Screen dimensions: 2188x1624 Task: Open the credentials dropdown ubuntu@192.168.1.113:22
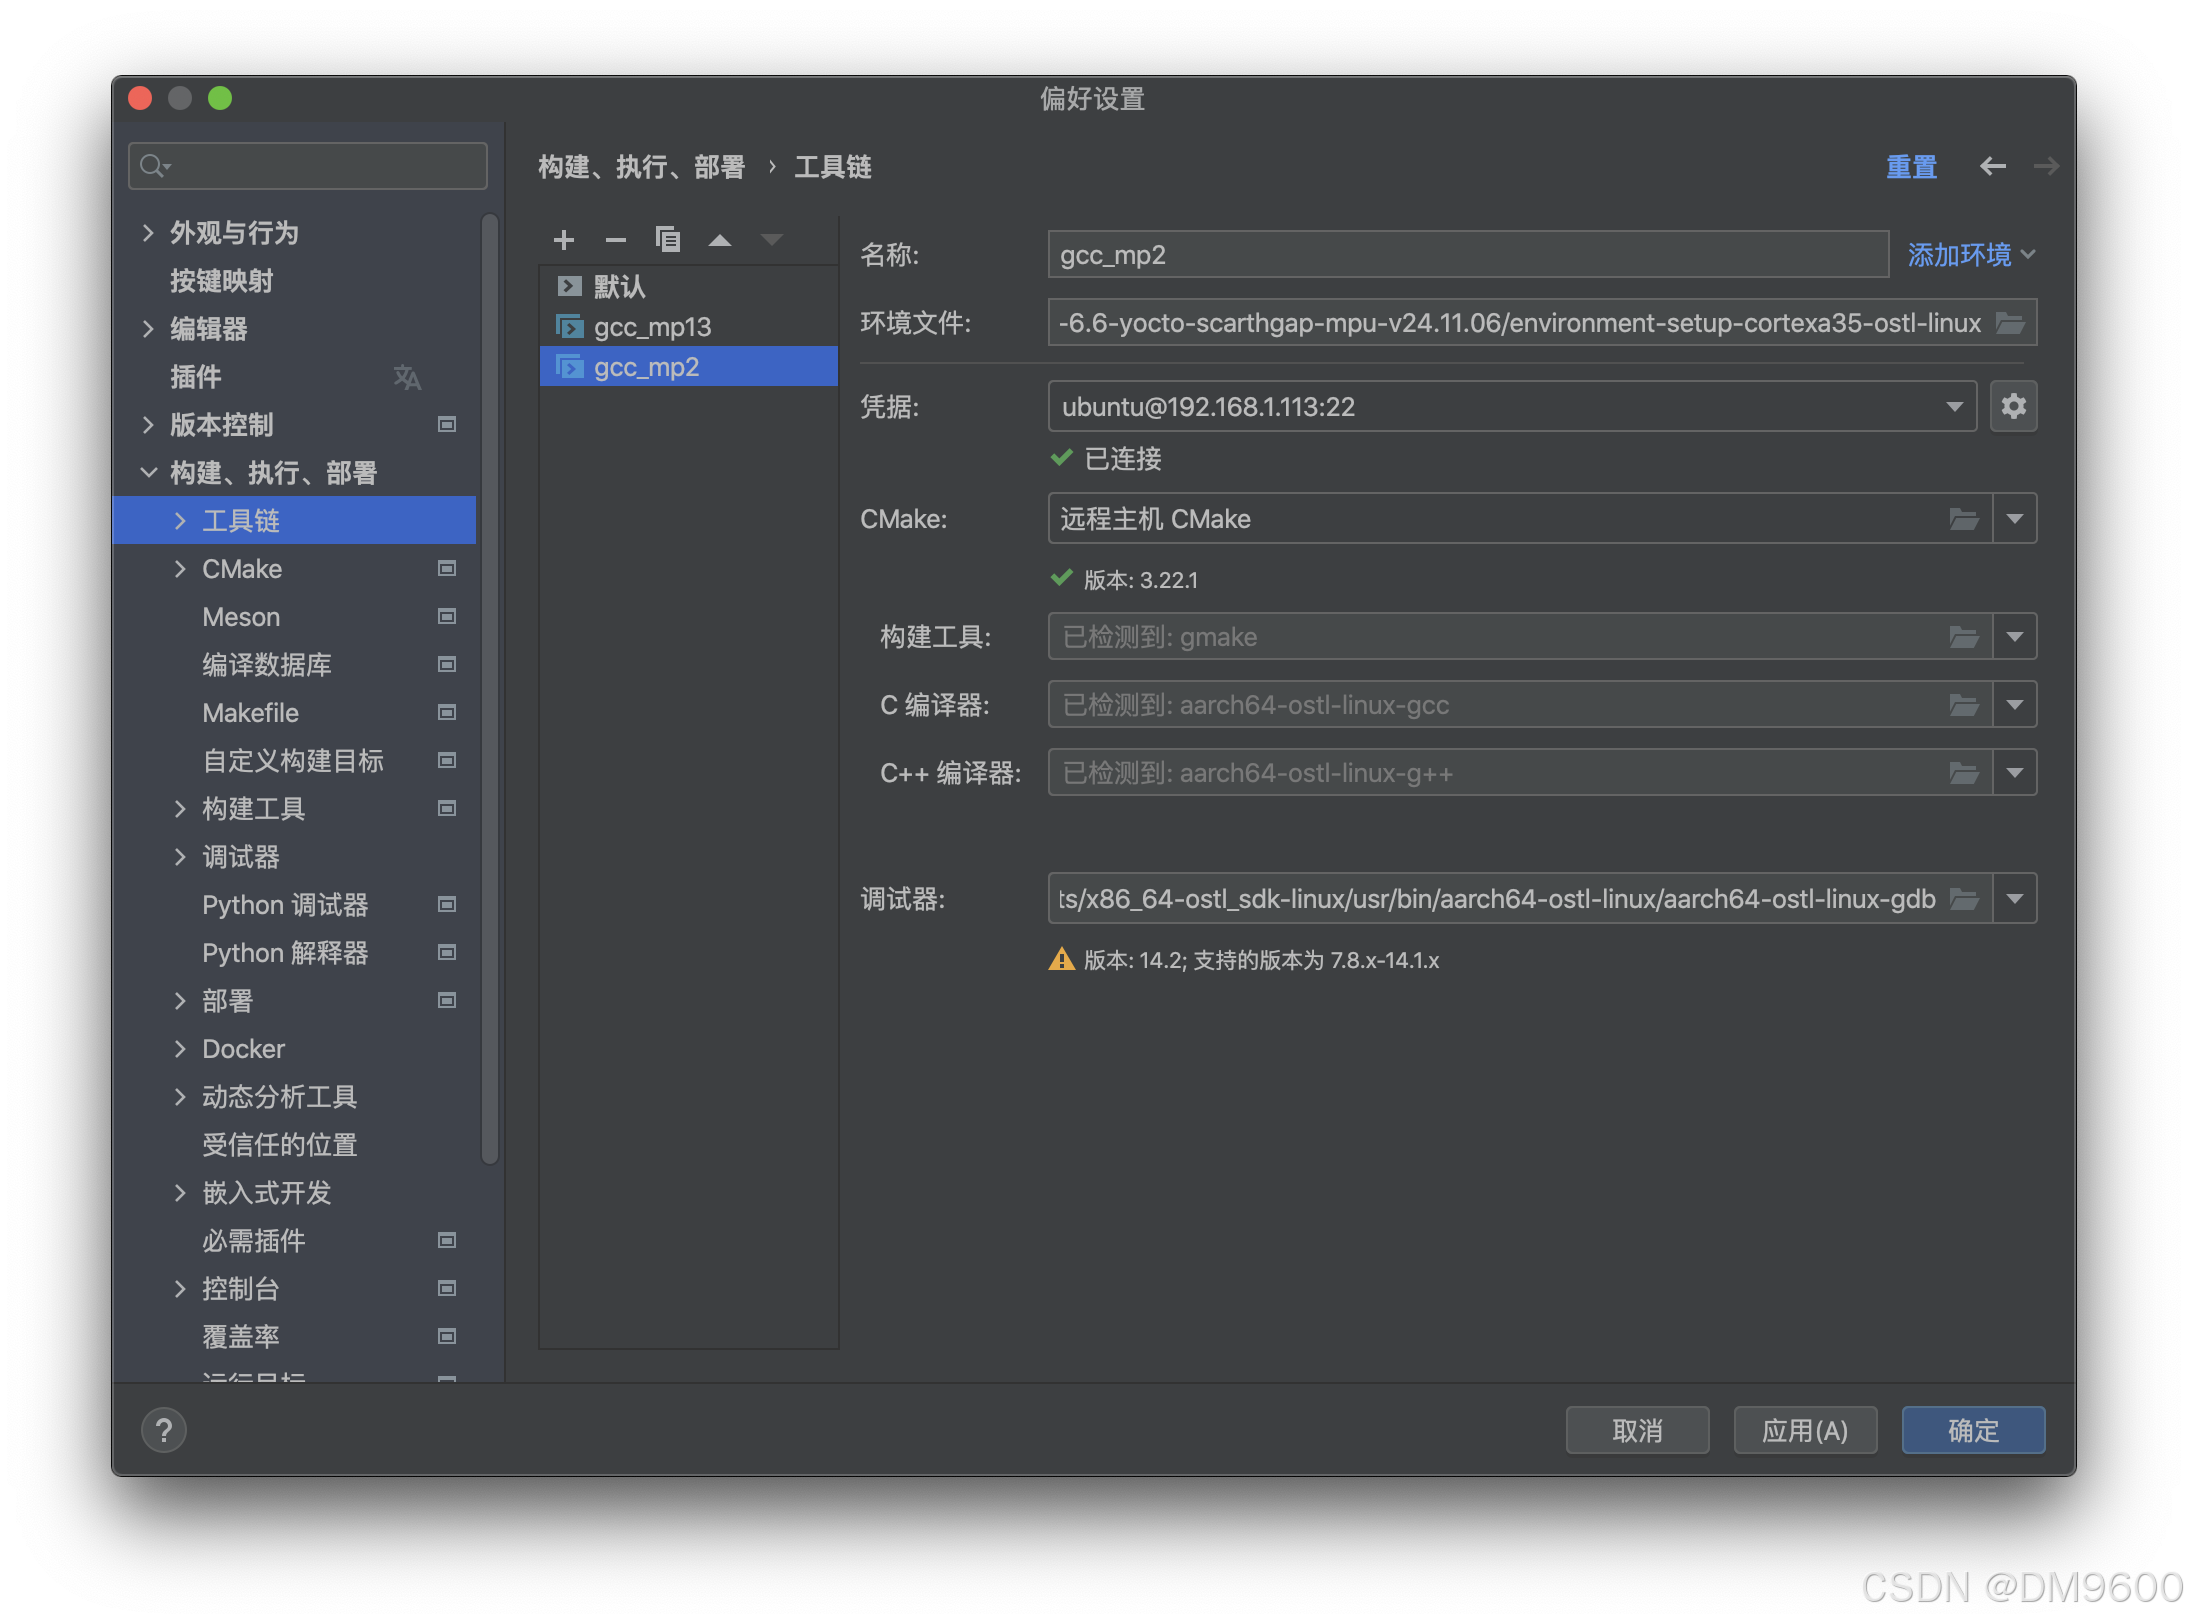1510,406
